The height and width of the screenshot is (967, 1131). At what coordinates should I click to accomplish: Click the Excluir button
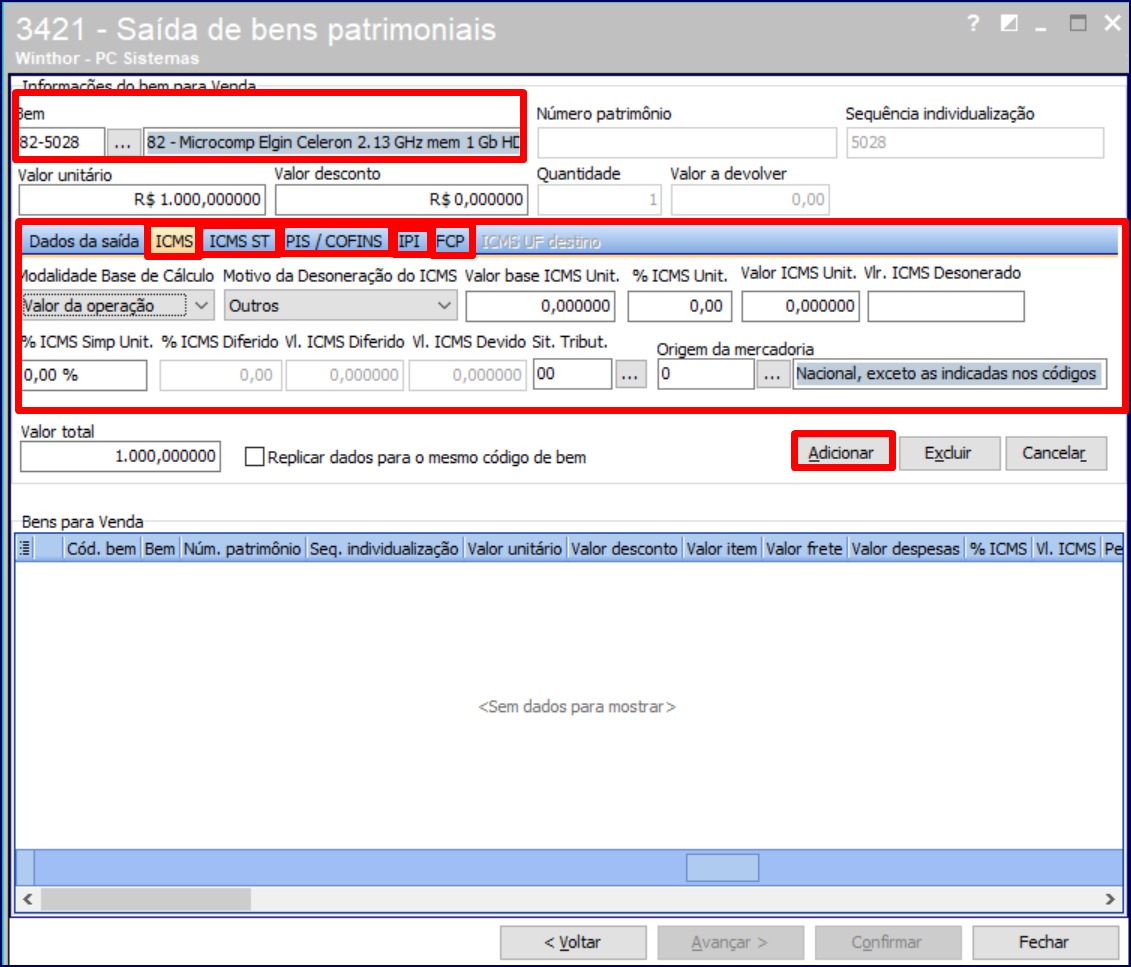pyautogui.click(x=948, y=453)
